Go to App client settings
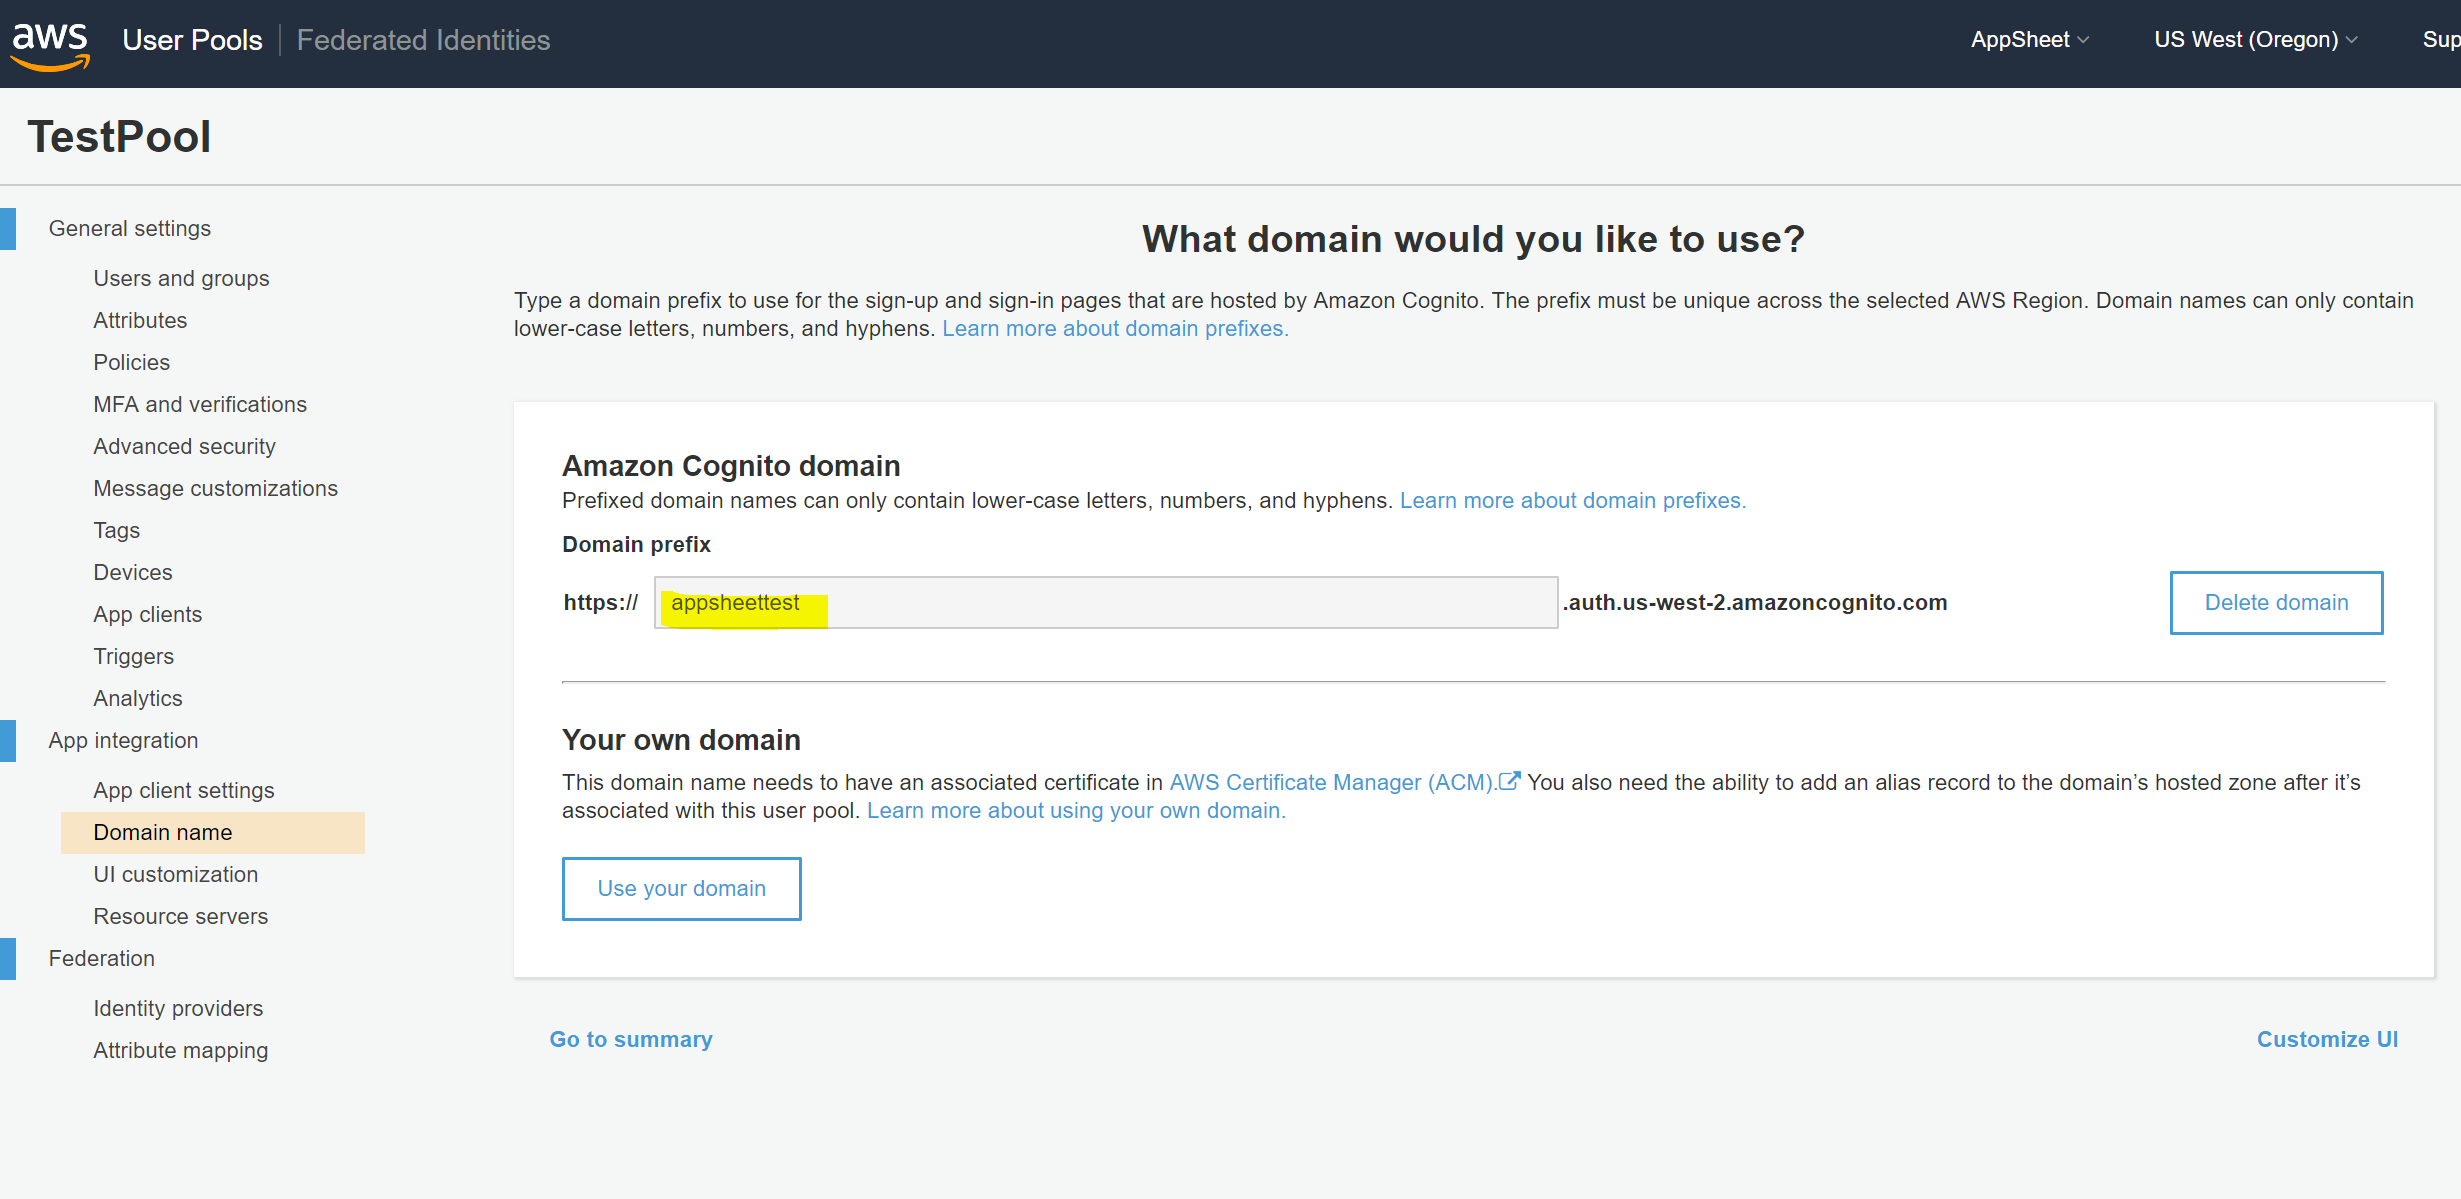The width and height of the screenshot is (2461, 1199). click(x=183, y=790)
